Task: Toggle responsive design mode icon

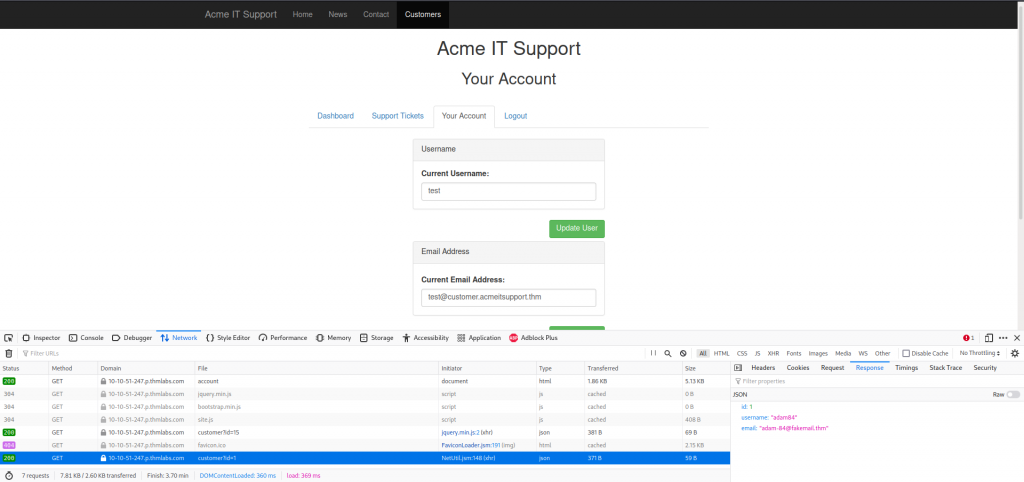Action: [988, 338]
